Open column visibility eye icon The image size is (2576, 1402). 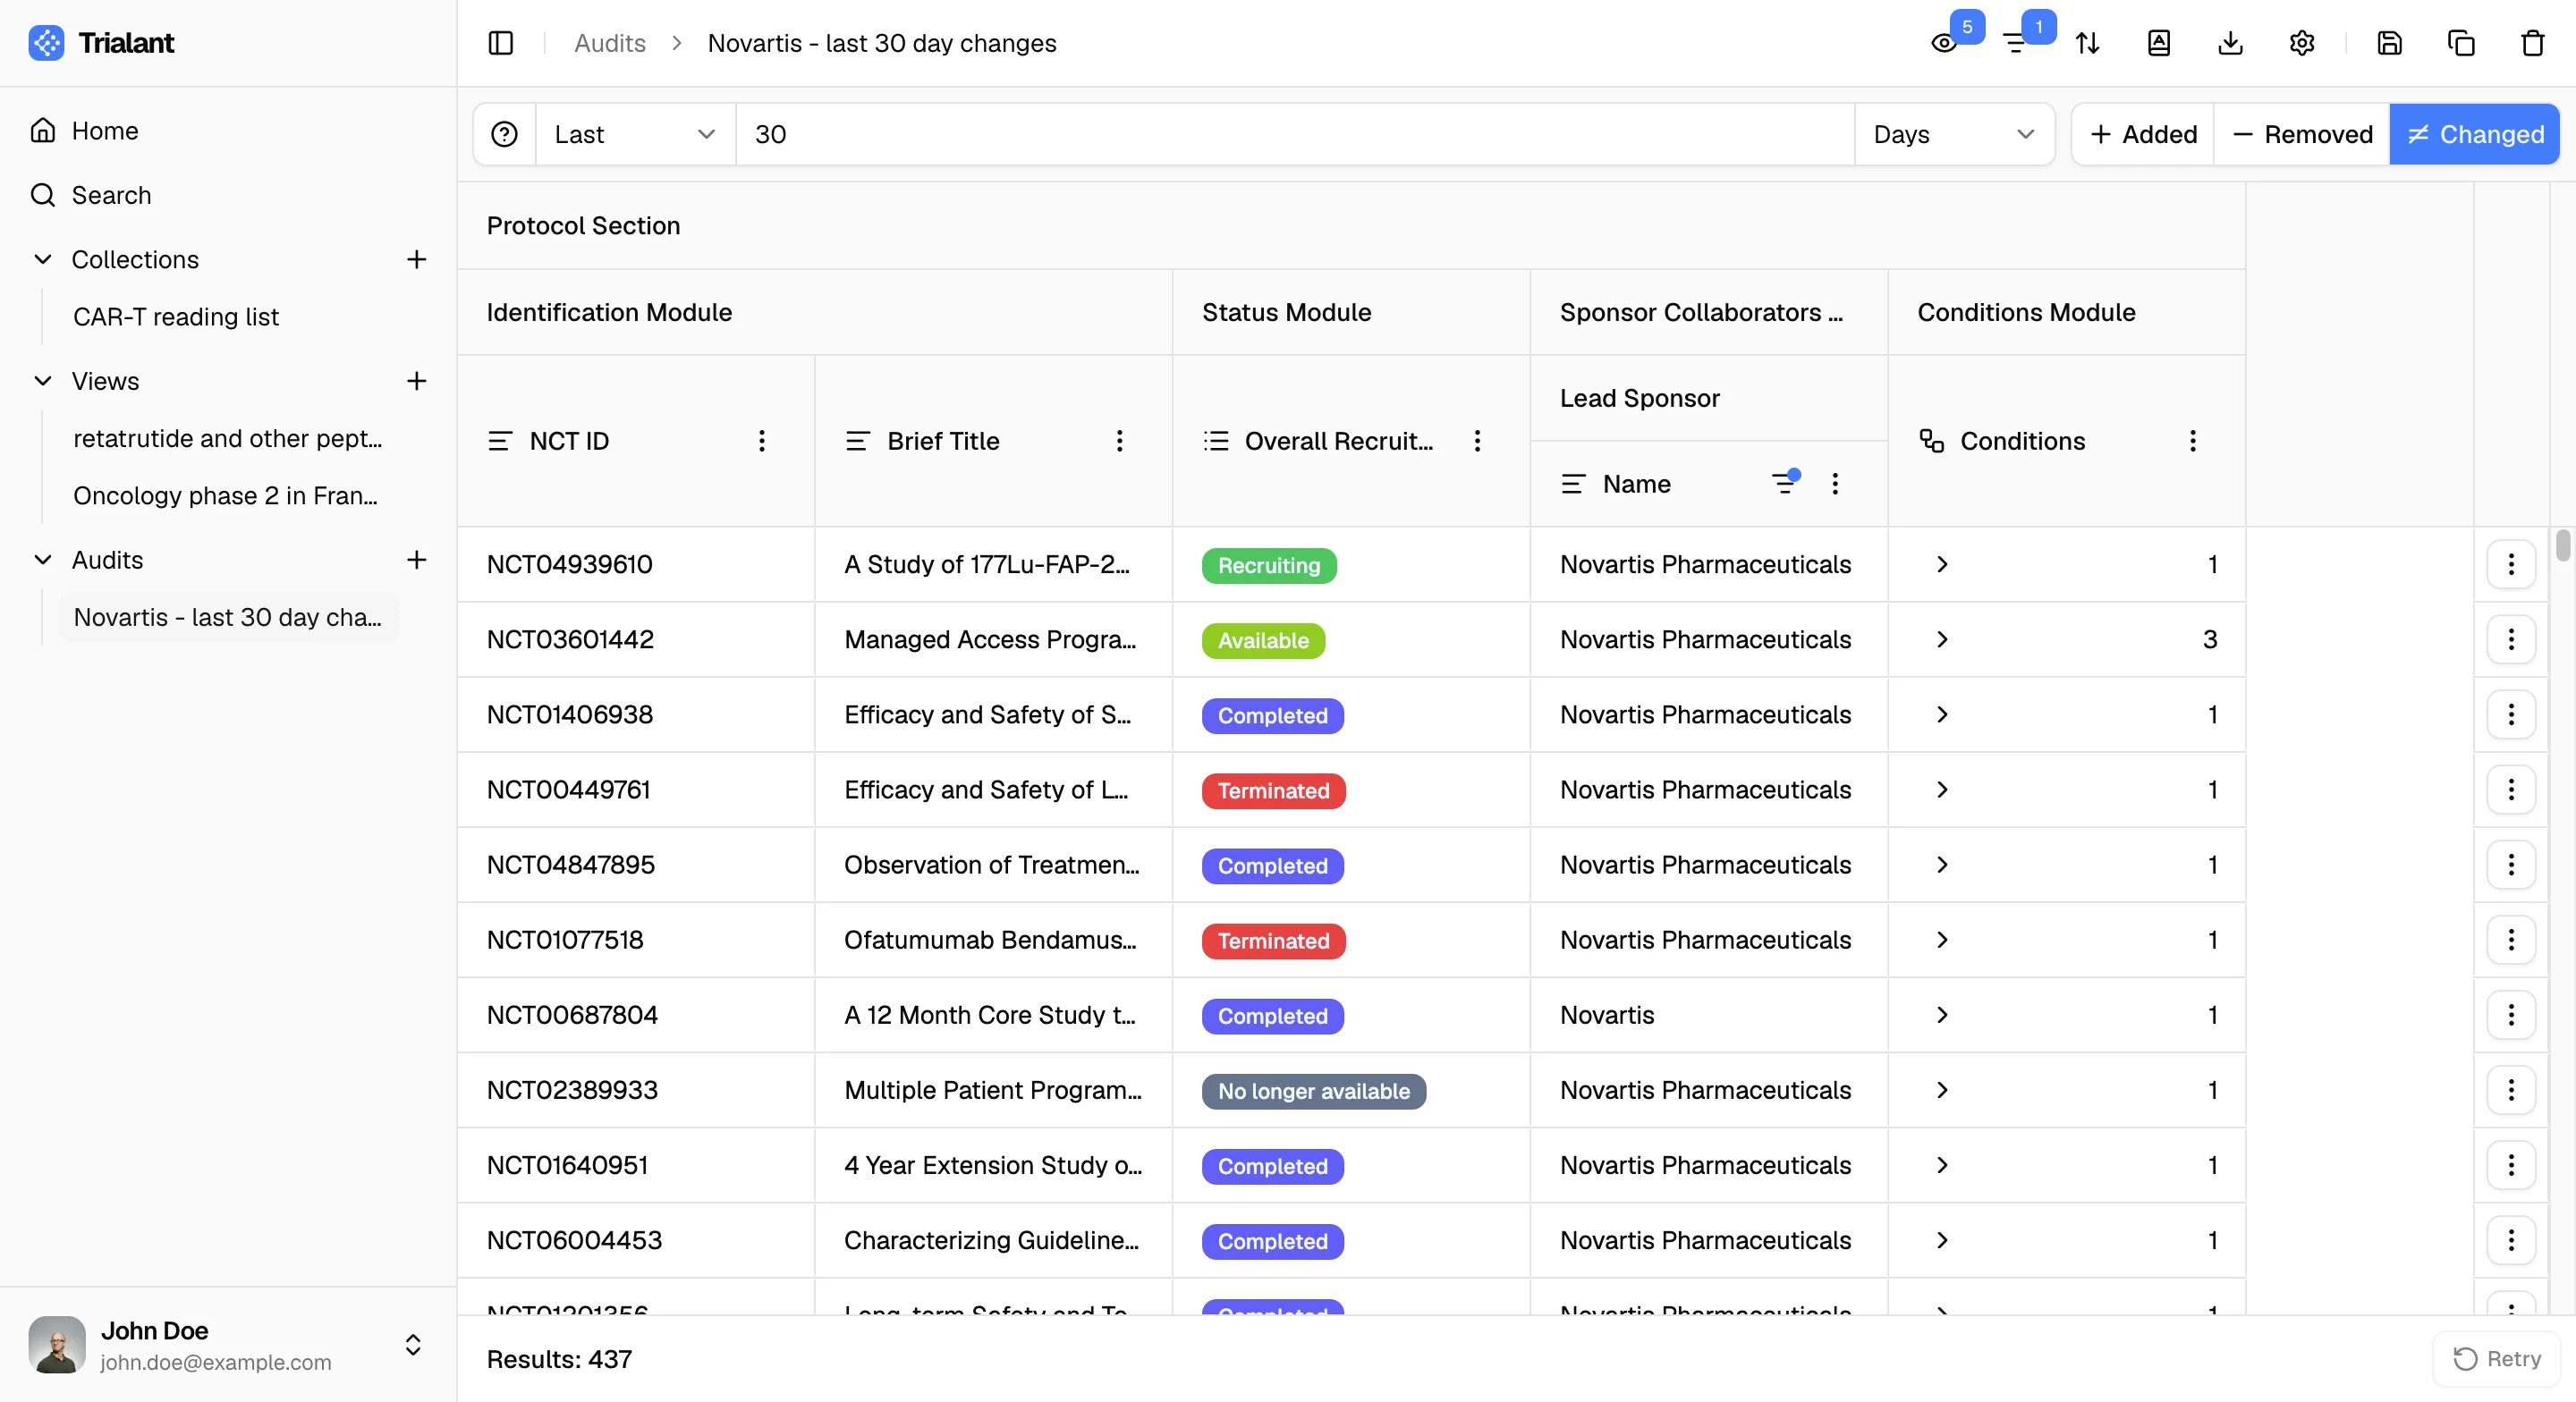tap(1944, 43)
